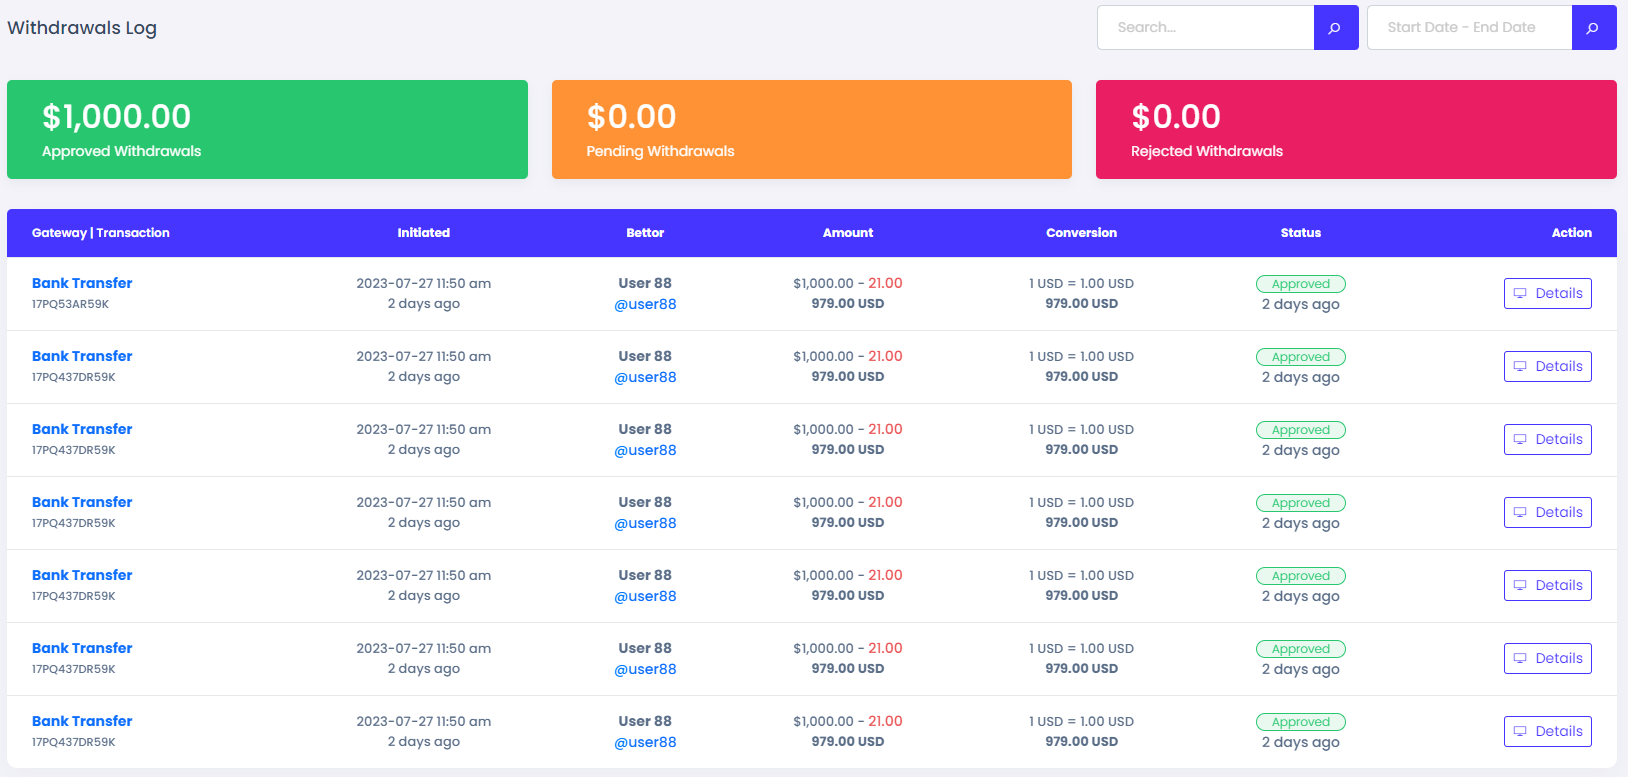
Task: Click Approved badge in first row
Action: click(x=1300, y=284)
